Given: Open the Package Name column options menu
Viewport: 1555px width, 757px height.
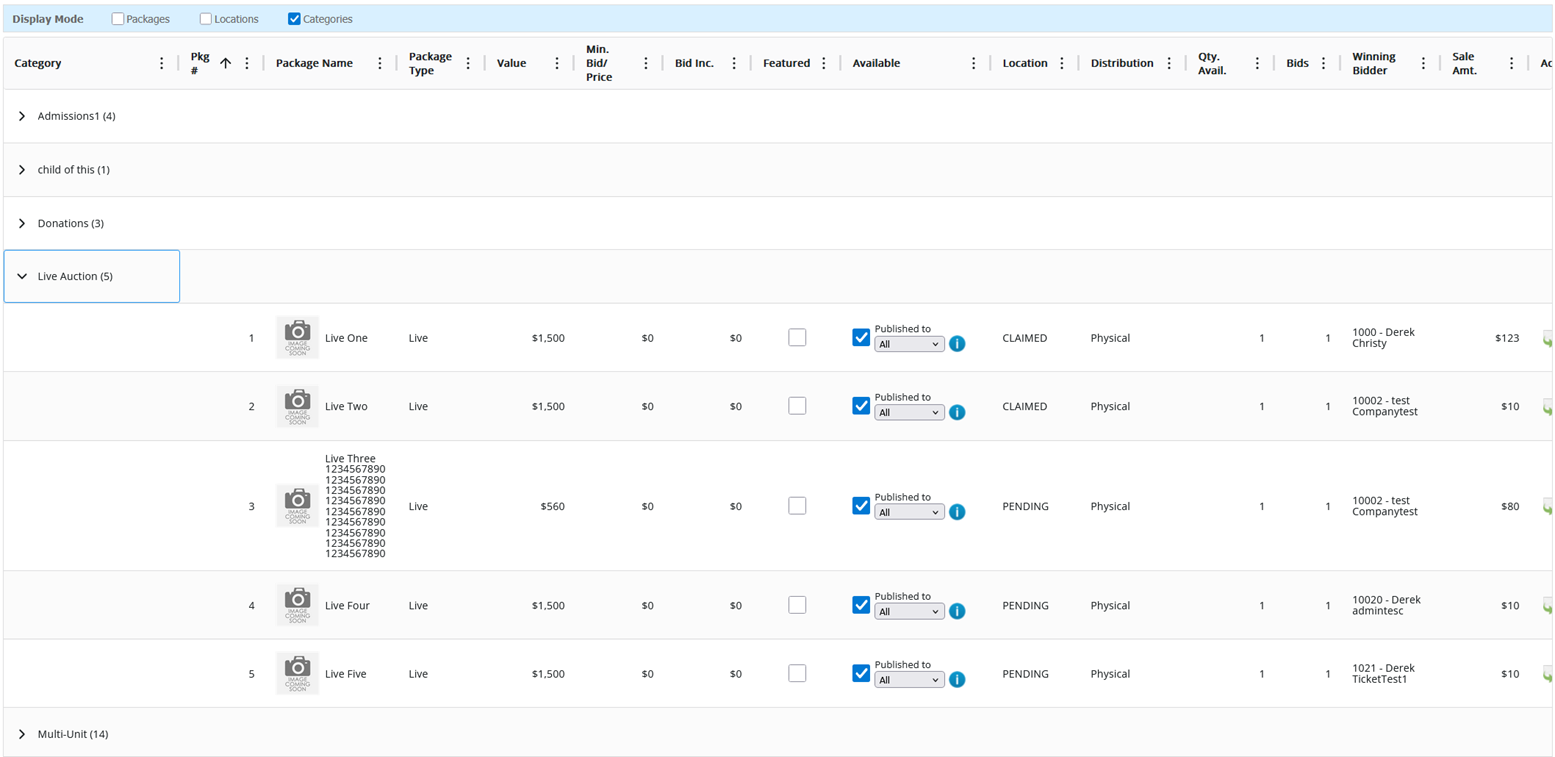Looking at the screenshot, I should pyautogui.click(x=380, y=63).
